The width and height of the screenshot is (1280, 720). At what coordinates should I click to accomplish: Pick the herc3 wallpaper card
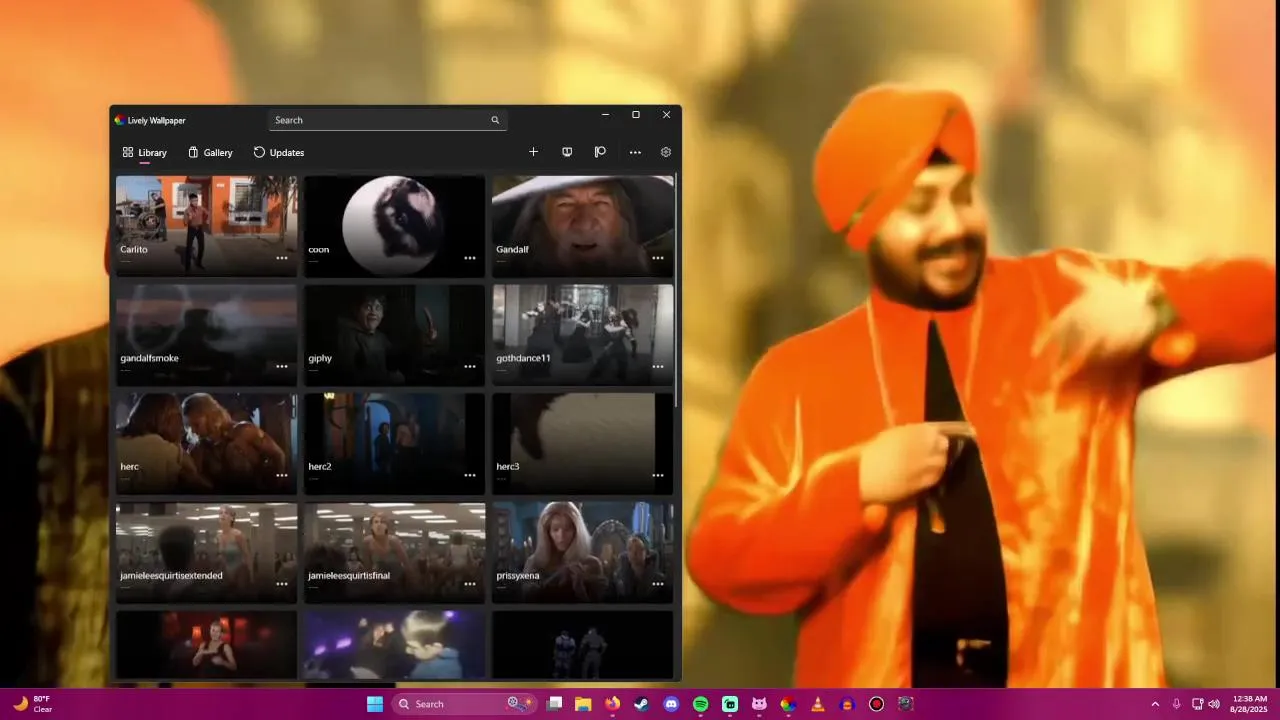pyautogui.click(x=582, y=442)
